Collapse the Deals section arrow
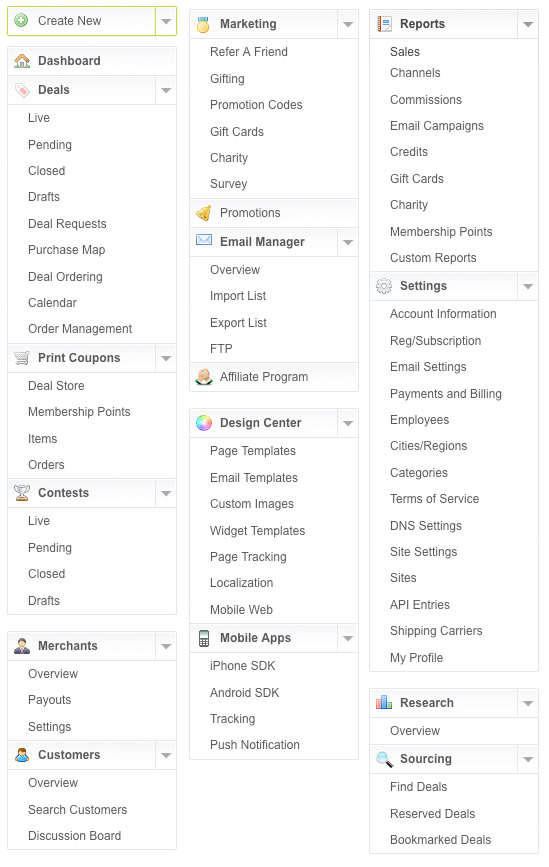This screenshot has height=867, width=549. pos(166,90)
